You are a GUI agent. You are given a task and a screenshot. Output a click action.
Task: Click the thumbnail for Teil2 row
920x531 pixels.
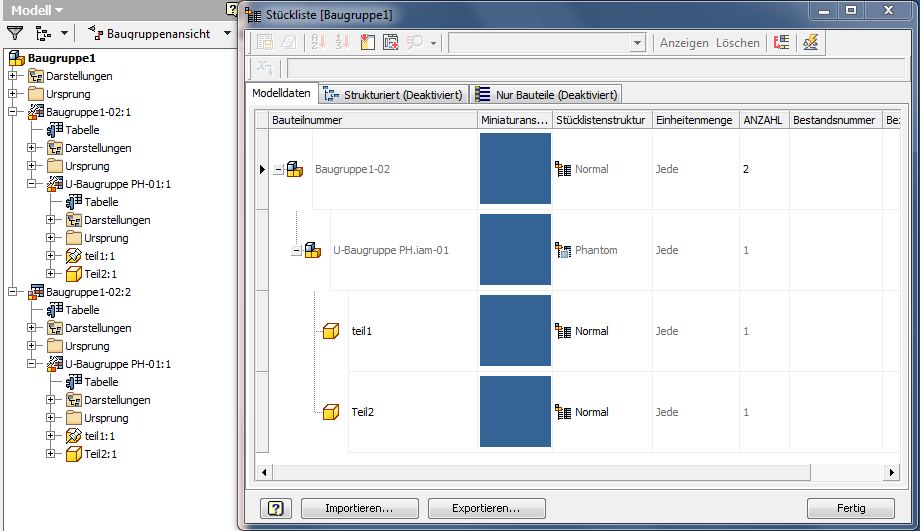click(x=515, y=411)
